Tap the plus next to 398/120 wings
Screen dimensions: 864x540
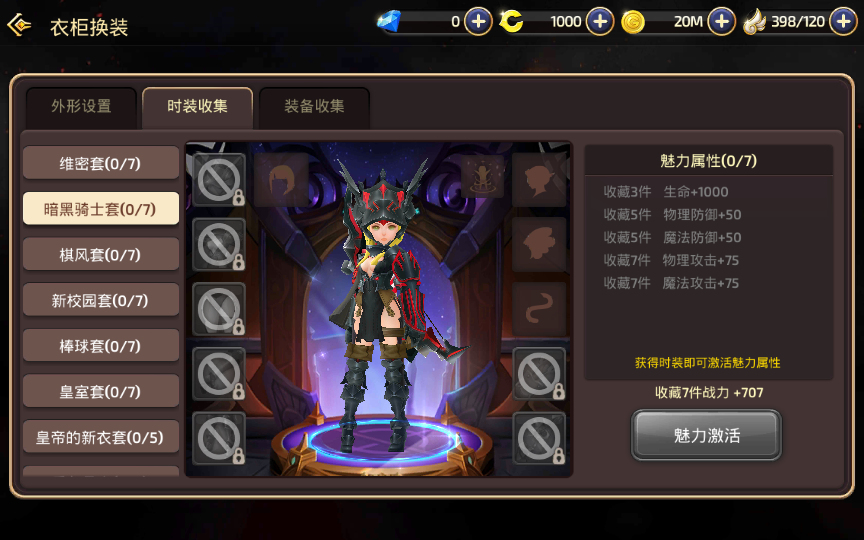click(x=843, y=21)
